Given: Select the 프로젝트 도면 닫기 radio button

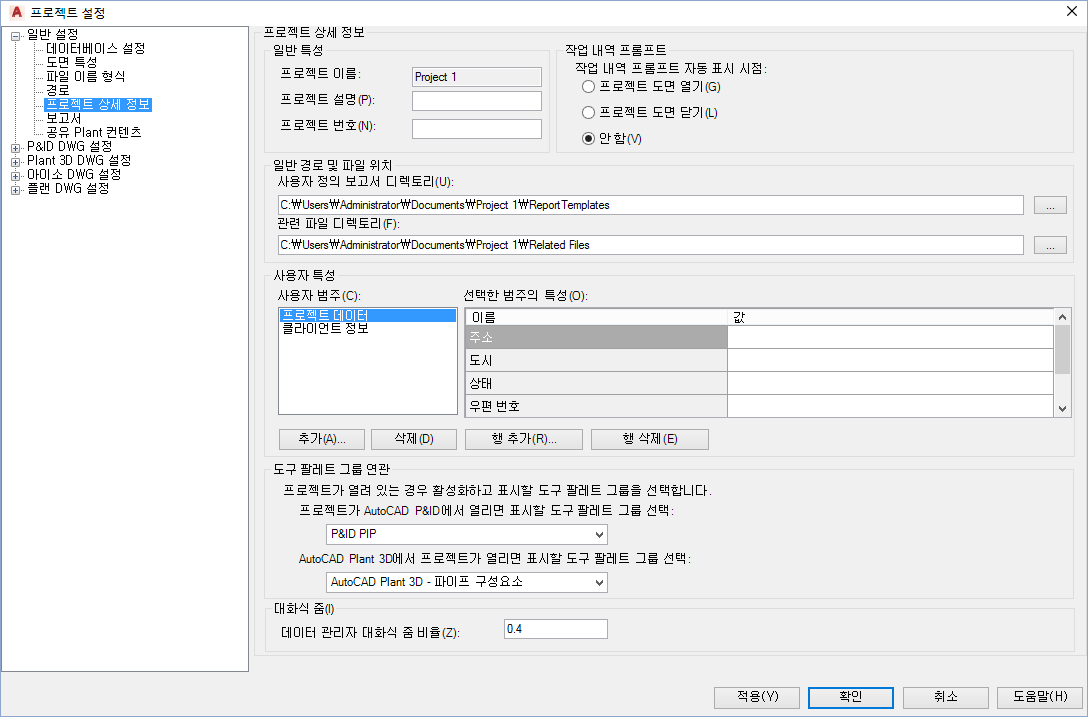Looking at the screenshot, I should [x=588, y=112].
